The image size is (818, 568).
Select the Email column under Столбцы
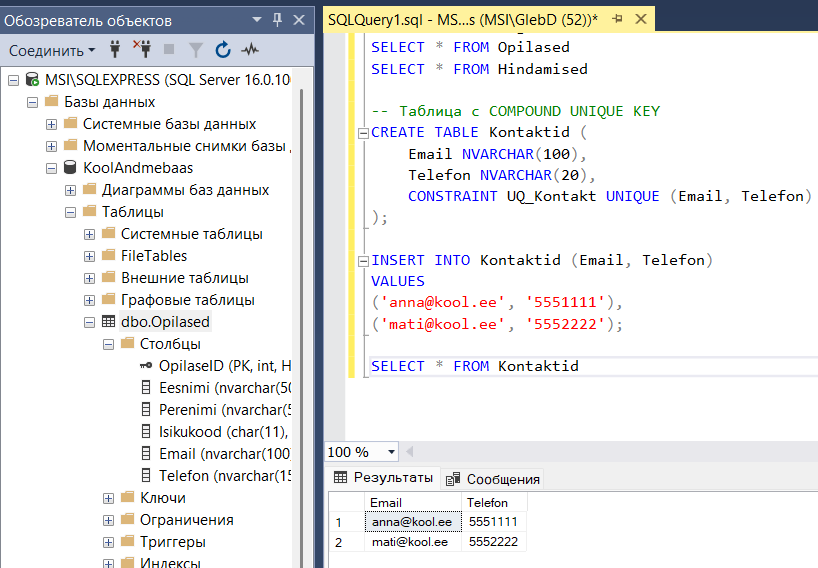(224, 454)
